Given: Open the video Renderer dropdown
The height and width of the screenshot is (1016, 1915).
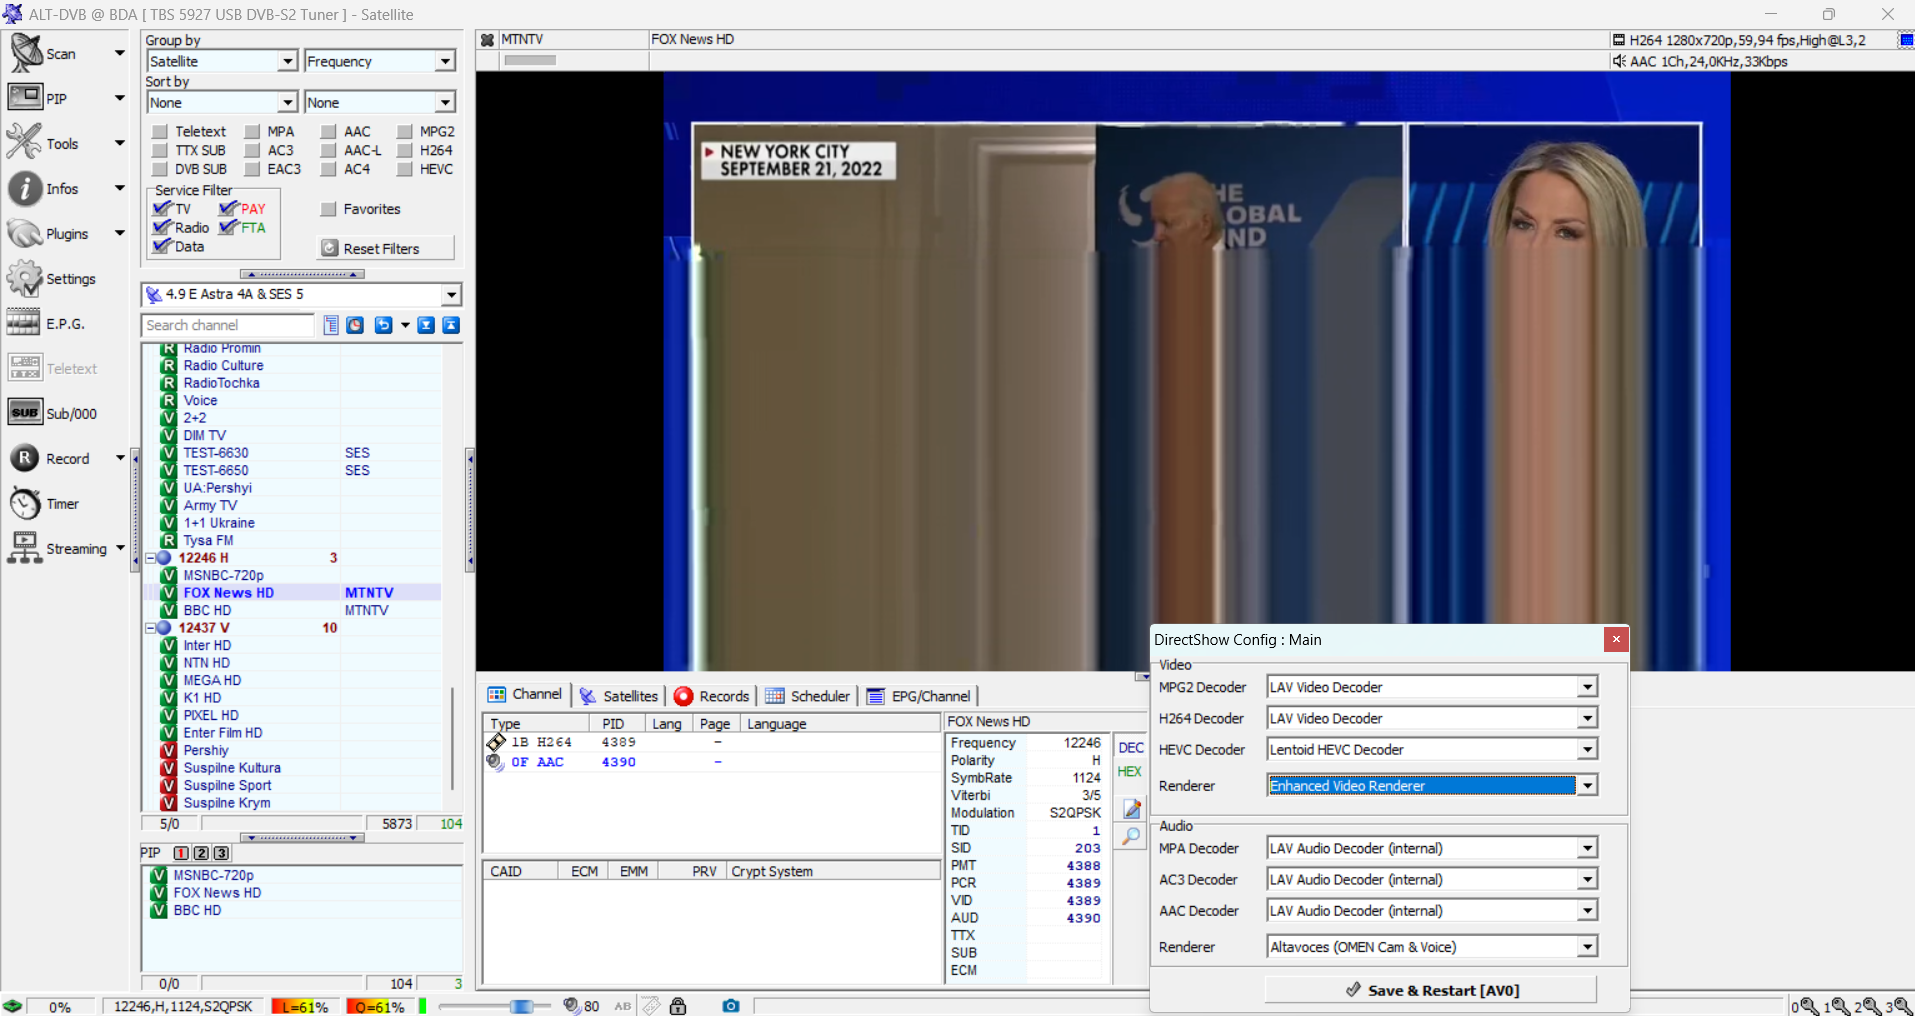Looking at the screenshot, I should pos(1586,786).
